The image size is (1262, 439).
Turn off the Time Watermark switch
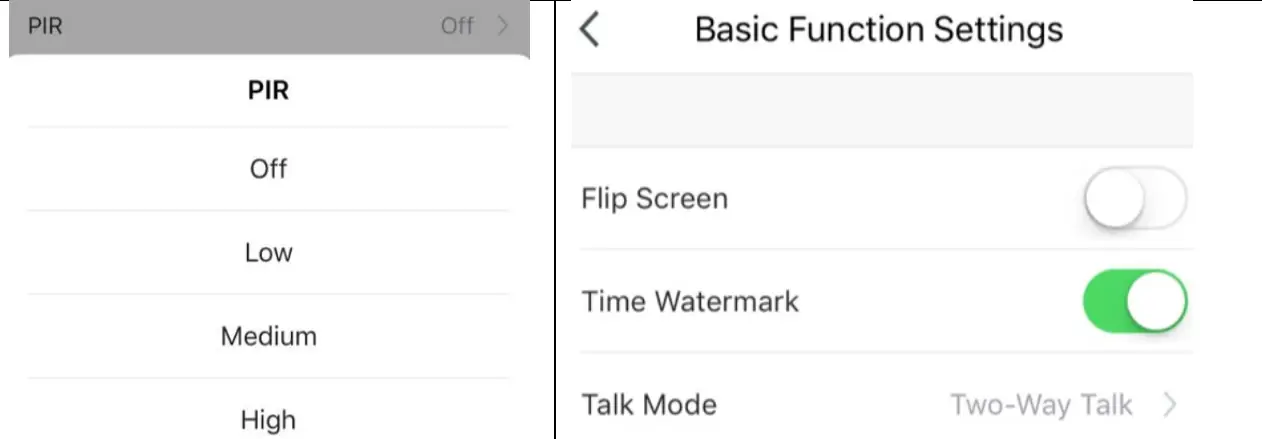coord(1134,301)
